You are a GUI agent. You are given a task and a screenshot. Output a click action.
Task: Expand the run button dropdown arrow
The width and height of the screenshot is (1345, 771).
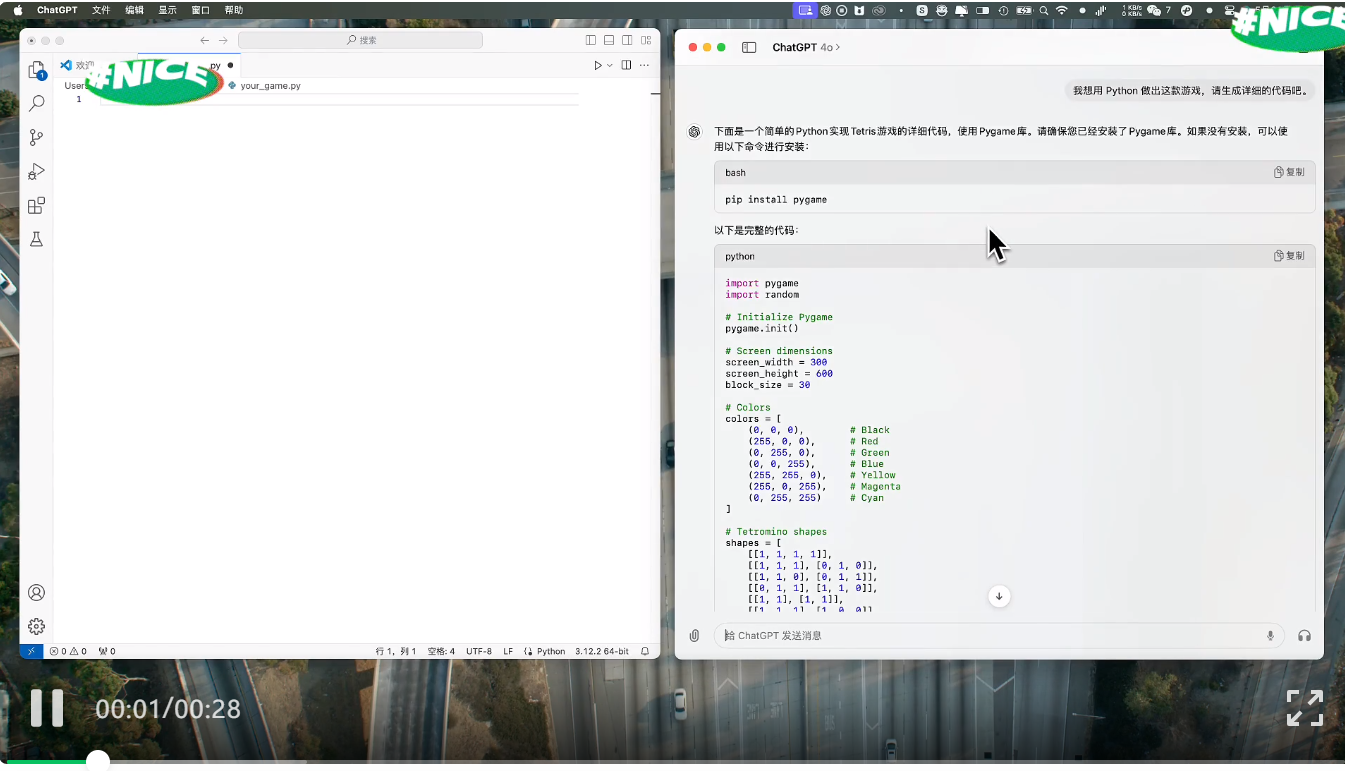(609, 65)
